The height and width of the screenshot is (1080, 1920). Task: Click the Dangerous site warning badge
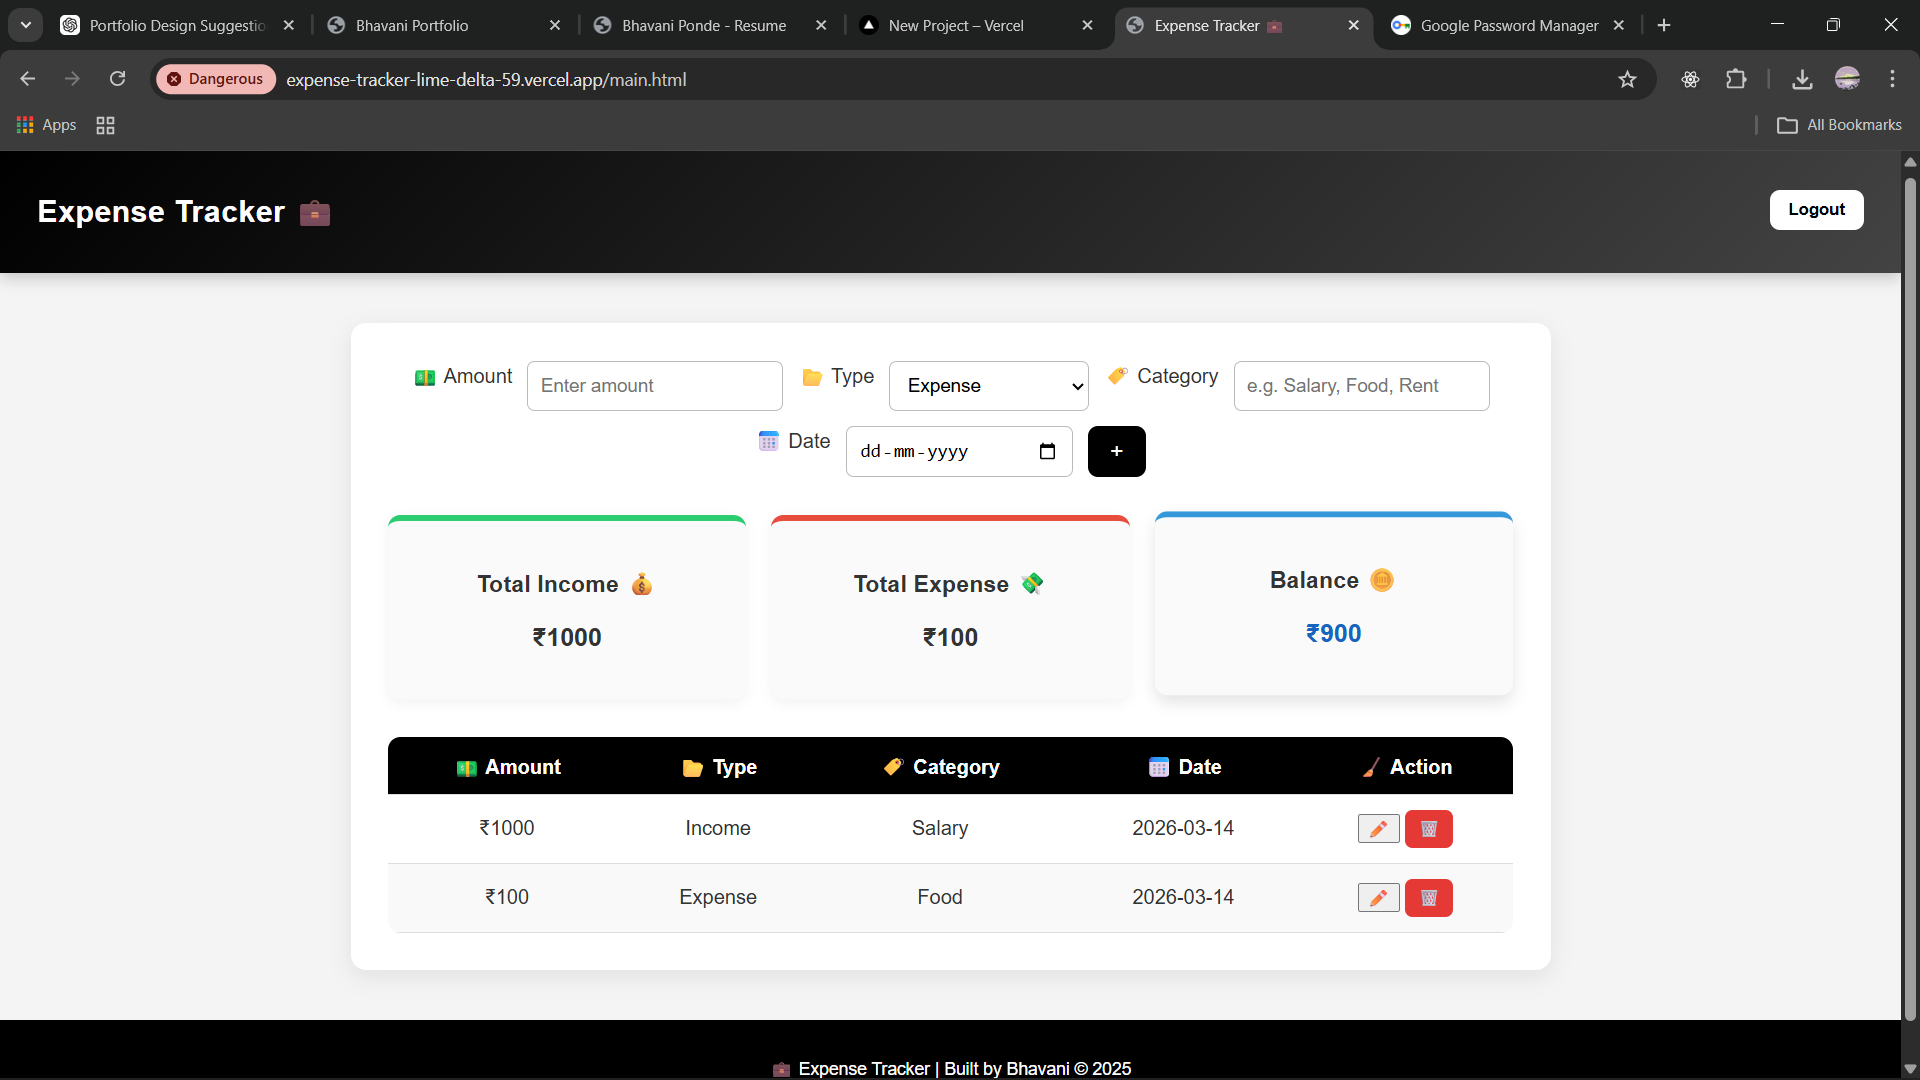[x=215, y=79]
